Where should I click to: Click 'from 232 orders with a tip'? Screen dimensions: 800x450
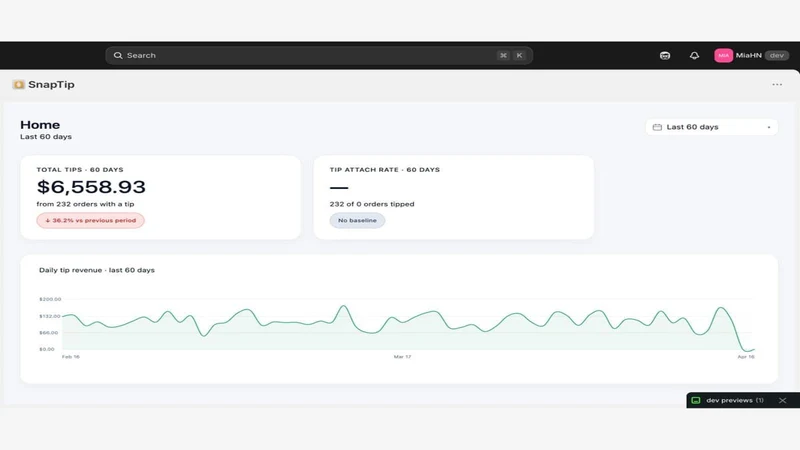(x=85, y=204)
